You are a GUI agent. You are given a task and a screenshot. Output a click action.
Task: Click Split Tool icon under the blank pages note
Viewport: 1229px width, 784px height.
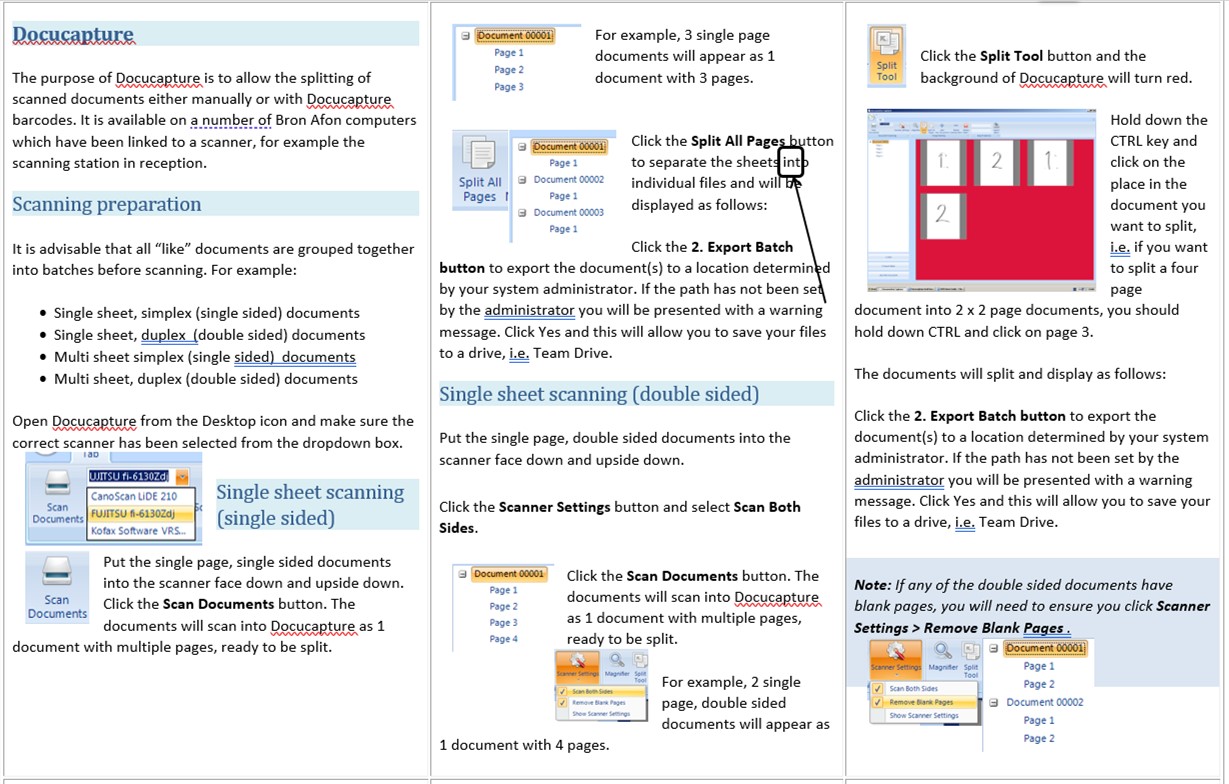click(x=971, y=660)
